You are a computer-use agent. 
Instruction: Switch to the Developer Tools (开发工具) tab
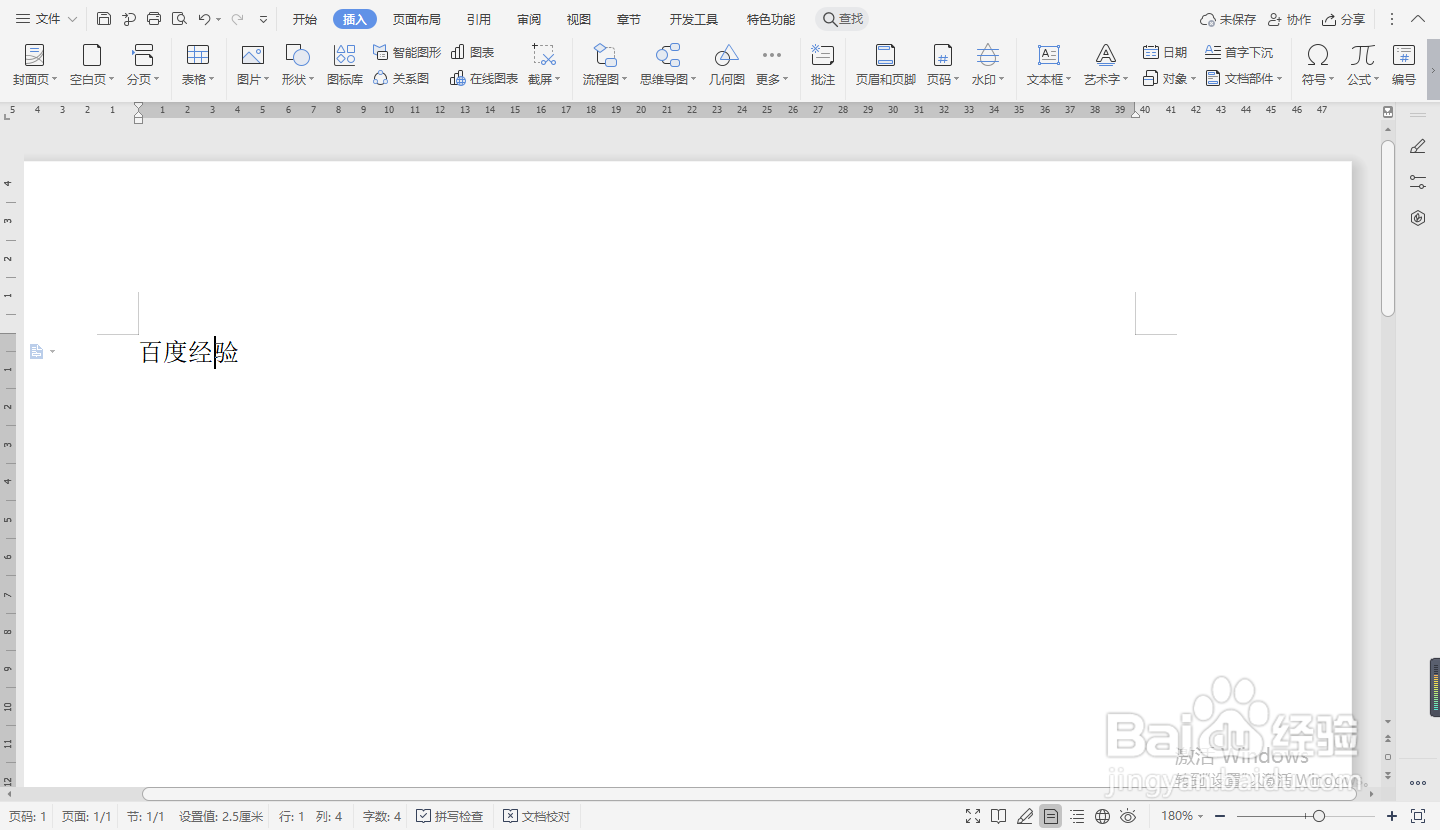pyautogui.click(x=694, y=19)
